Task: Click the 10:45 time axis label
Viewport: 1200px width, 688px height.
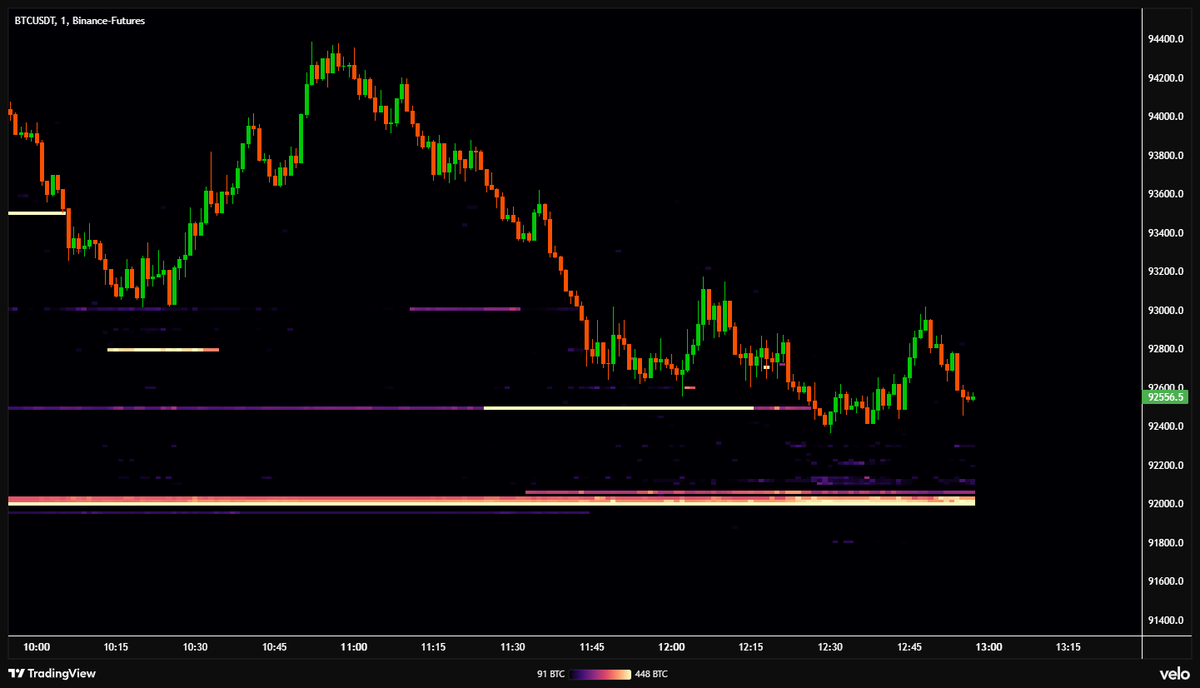Action: [275, 647]
